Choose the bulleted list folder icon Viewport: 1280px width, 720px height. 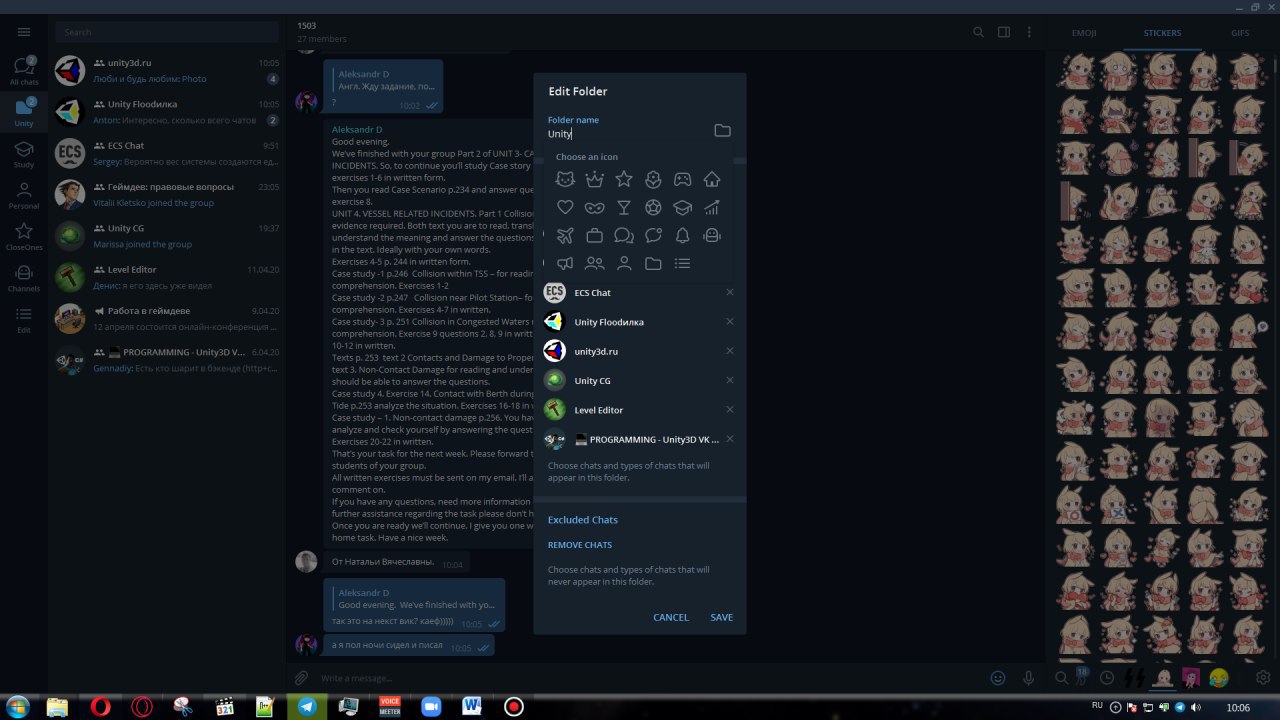click(682, 264)
